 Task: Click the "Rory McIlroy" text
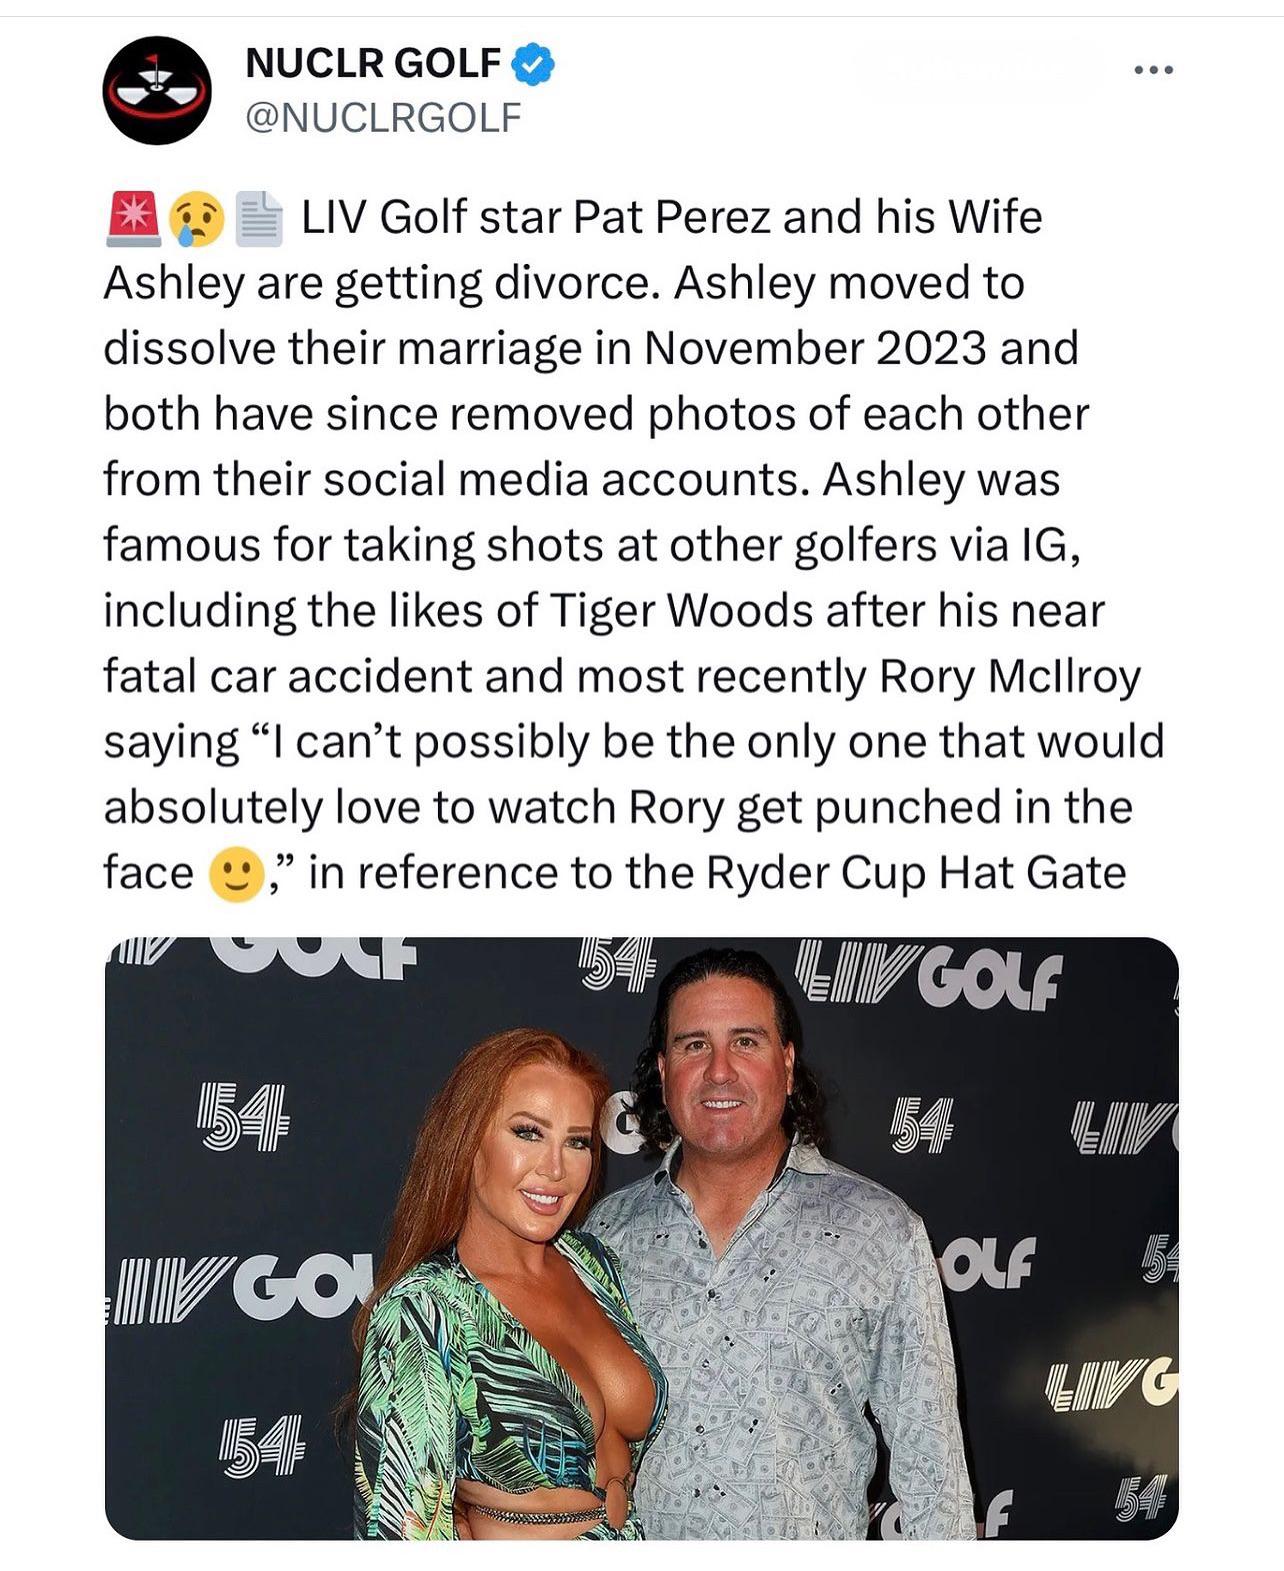[x=1010, y=677]
